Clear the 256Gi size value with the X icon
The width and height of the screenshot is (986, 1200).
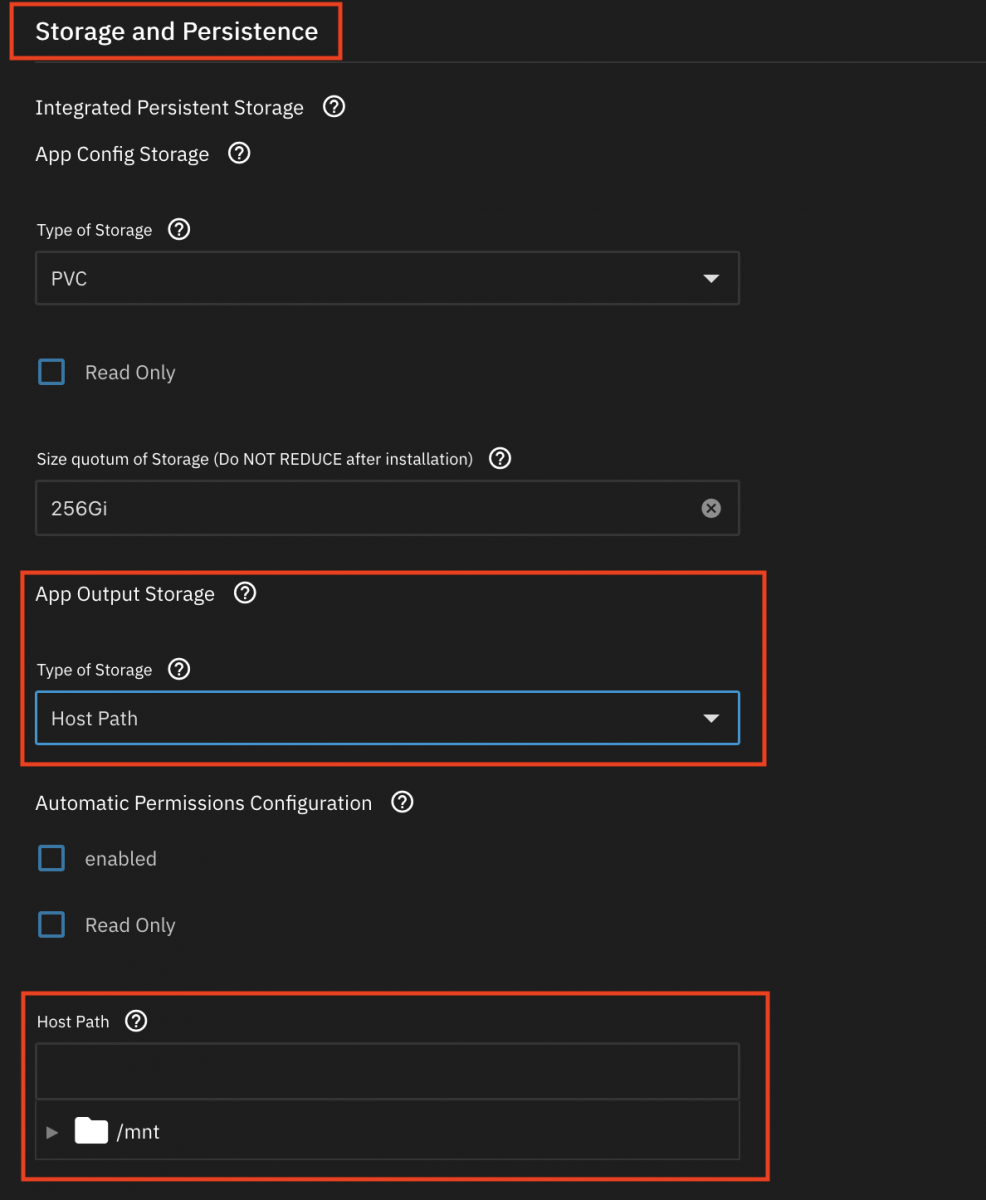click(x=711, y=508)
